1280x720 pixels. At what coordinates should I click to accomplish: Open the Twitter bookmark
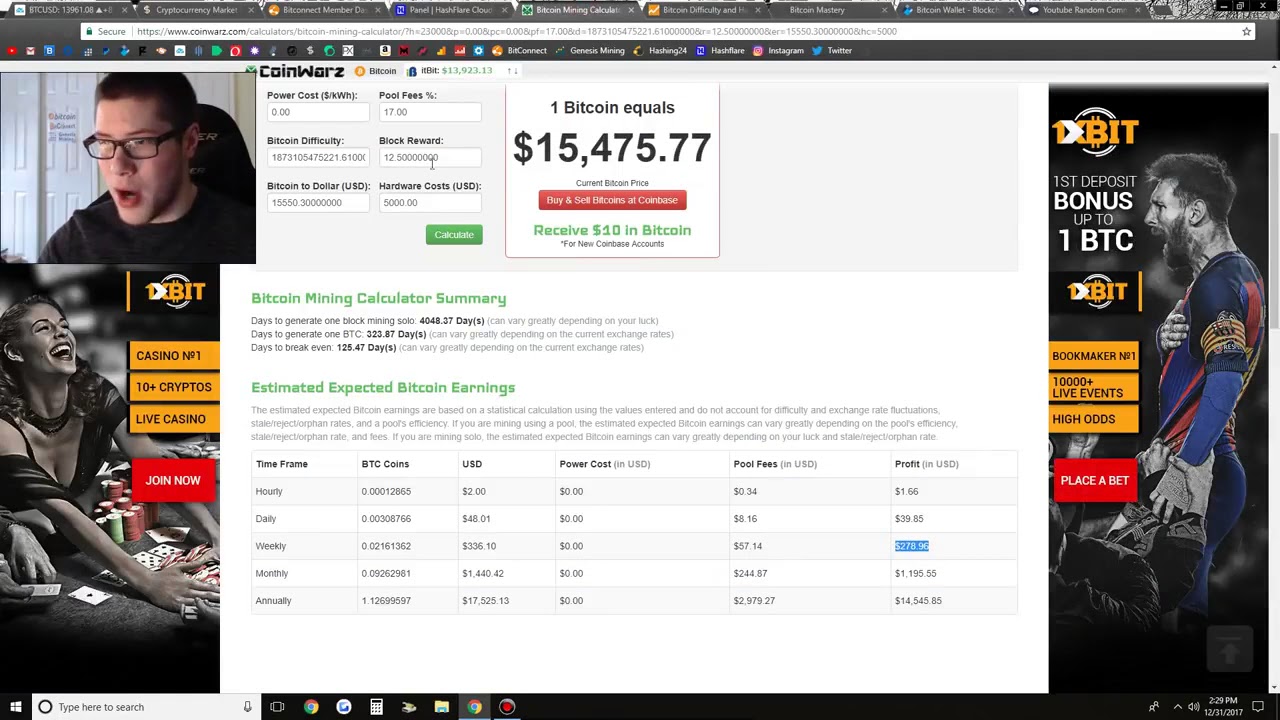click(832, 51)
